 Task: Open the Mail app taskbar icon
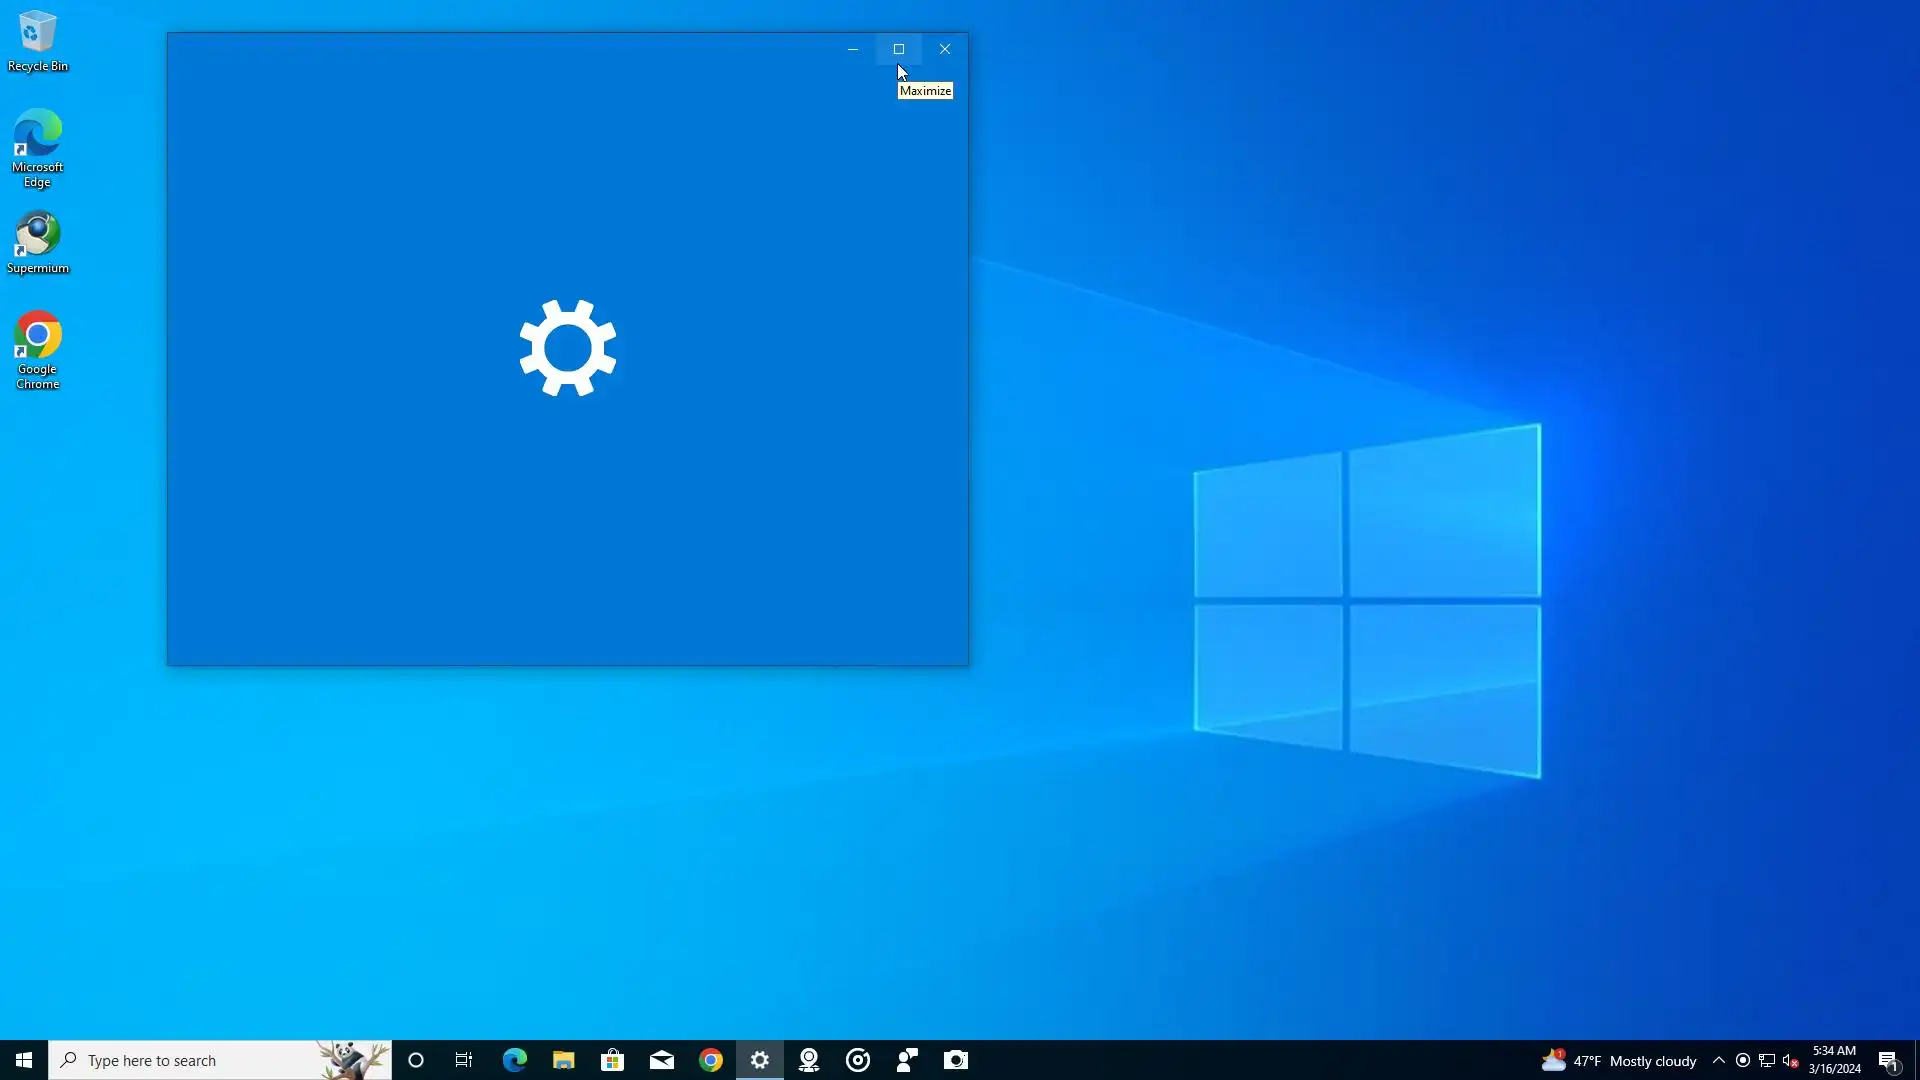coord(662,1060)
